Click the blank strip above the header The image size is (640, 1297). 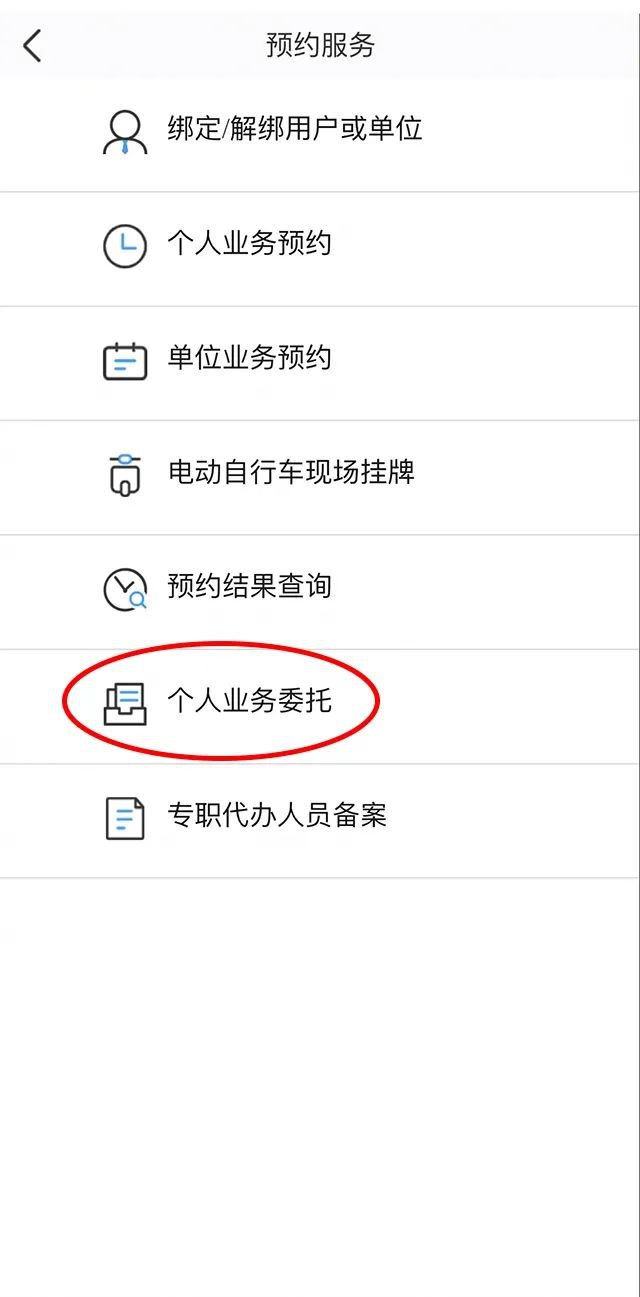[320, 6]
